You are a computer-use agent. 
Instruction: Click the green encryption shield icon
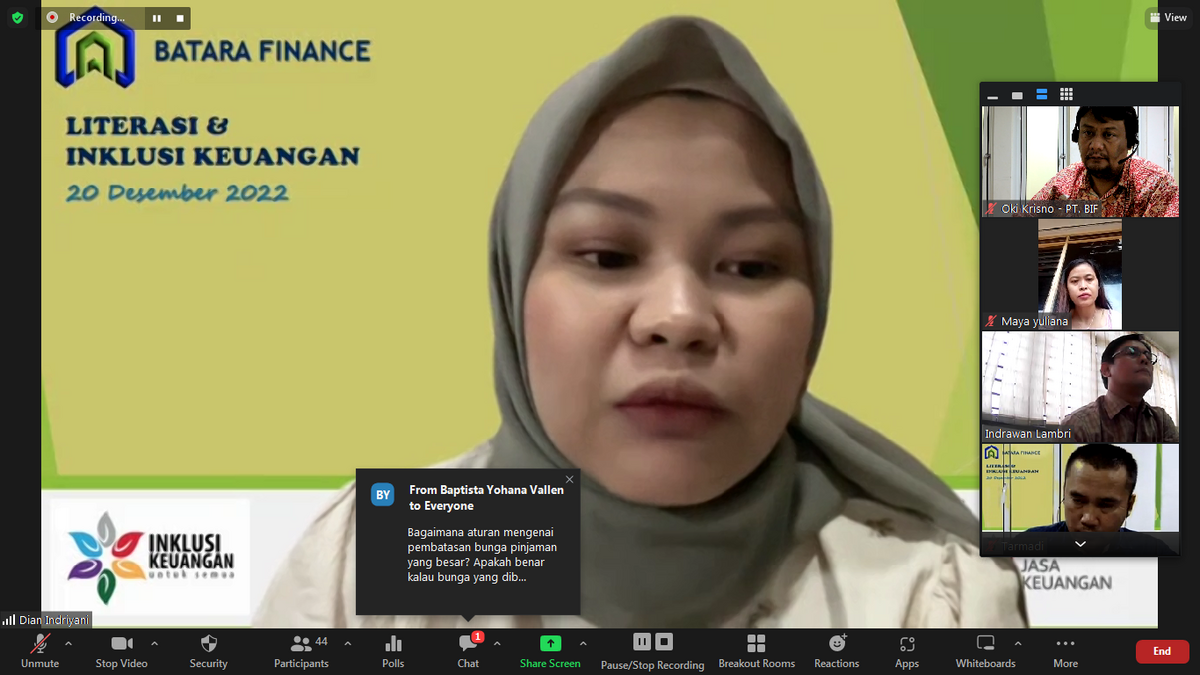(17, 18)
